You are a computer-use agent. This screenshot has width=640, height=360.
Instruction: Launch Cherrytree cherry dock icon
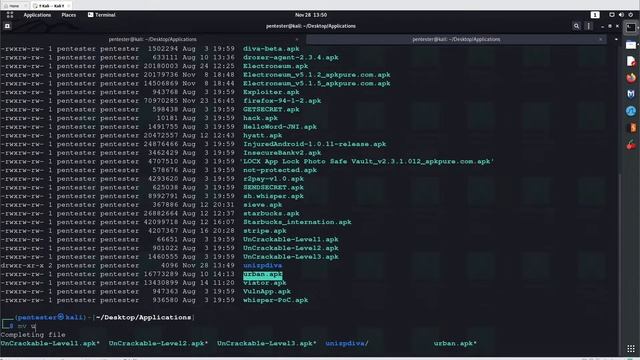click(631, 144)
